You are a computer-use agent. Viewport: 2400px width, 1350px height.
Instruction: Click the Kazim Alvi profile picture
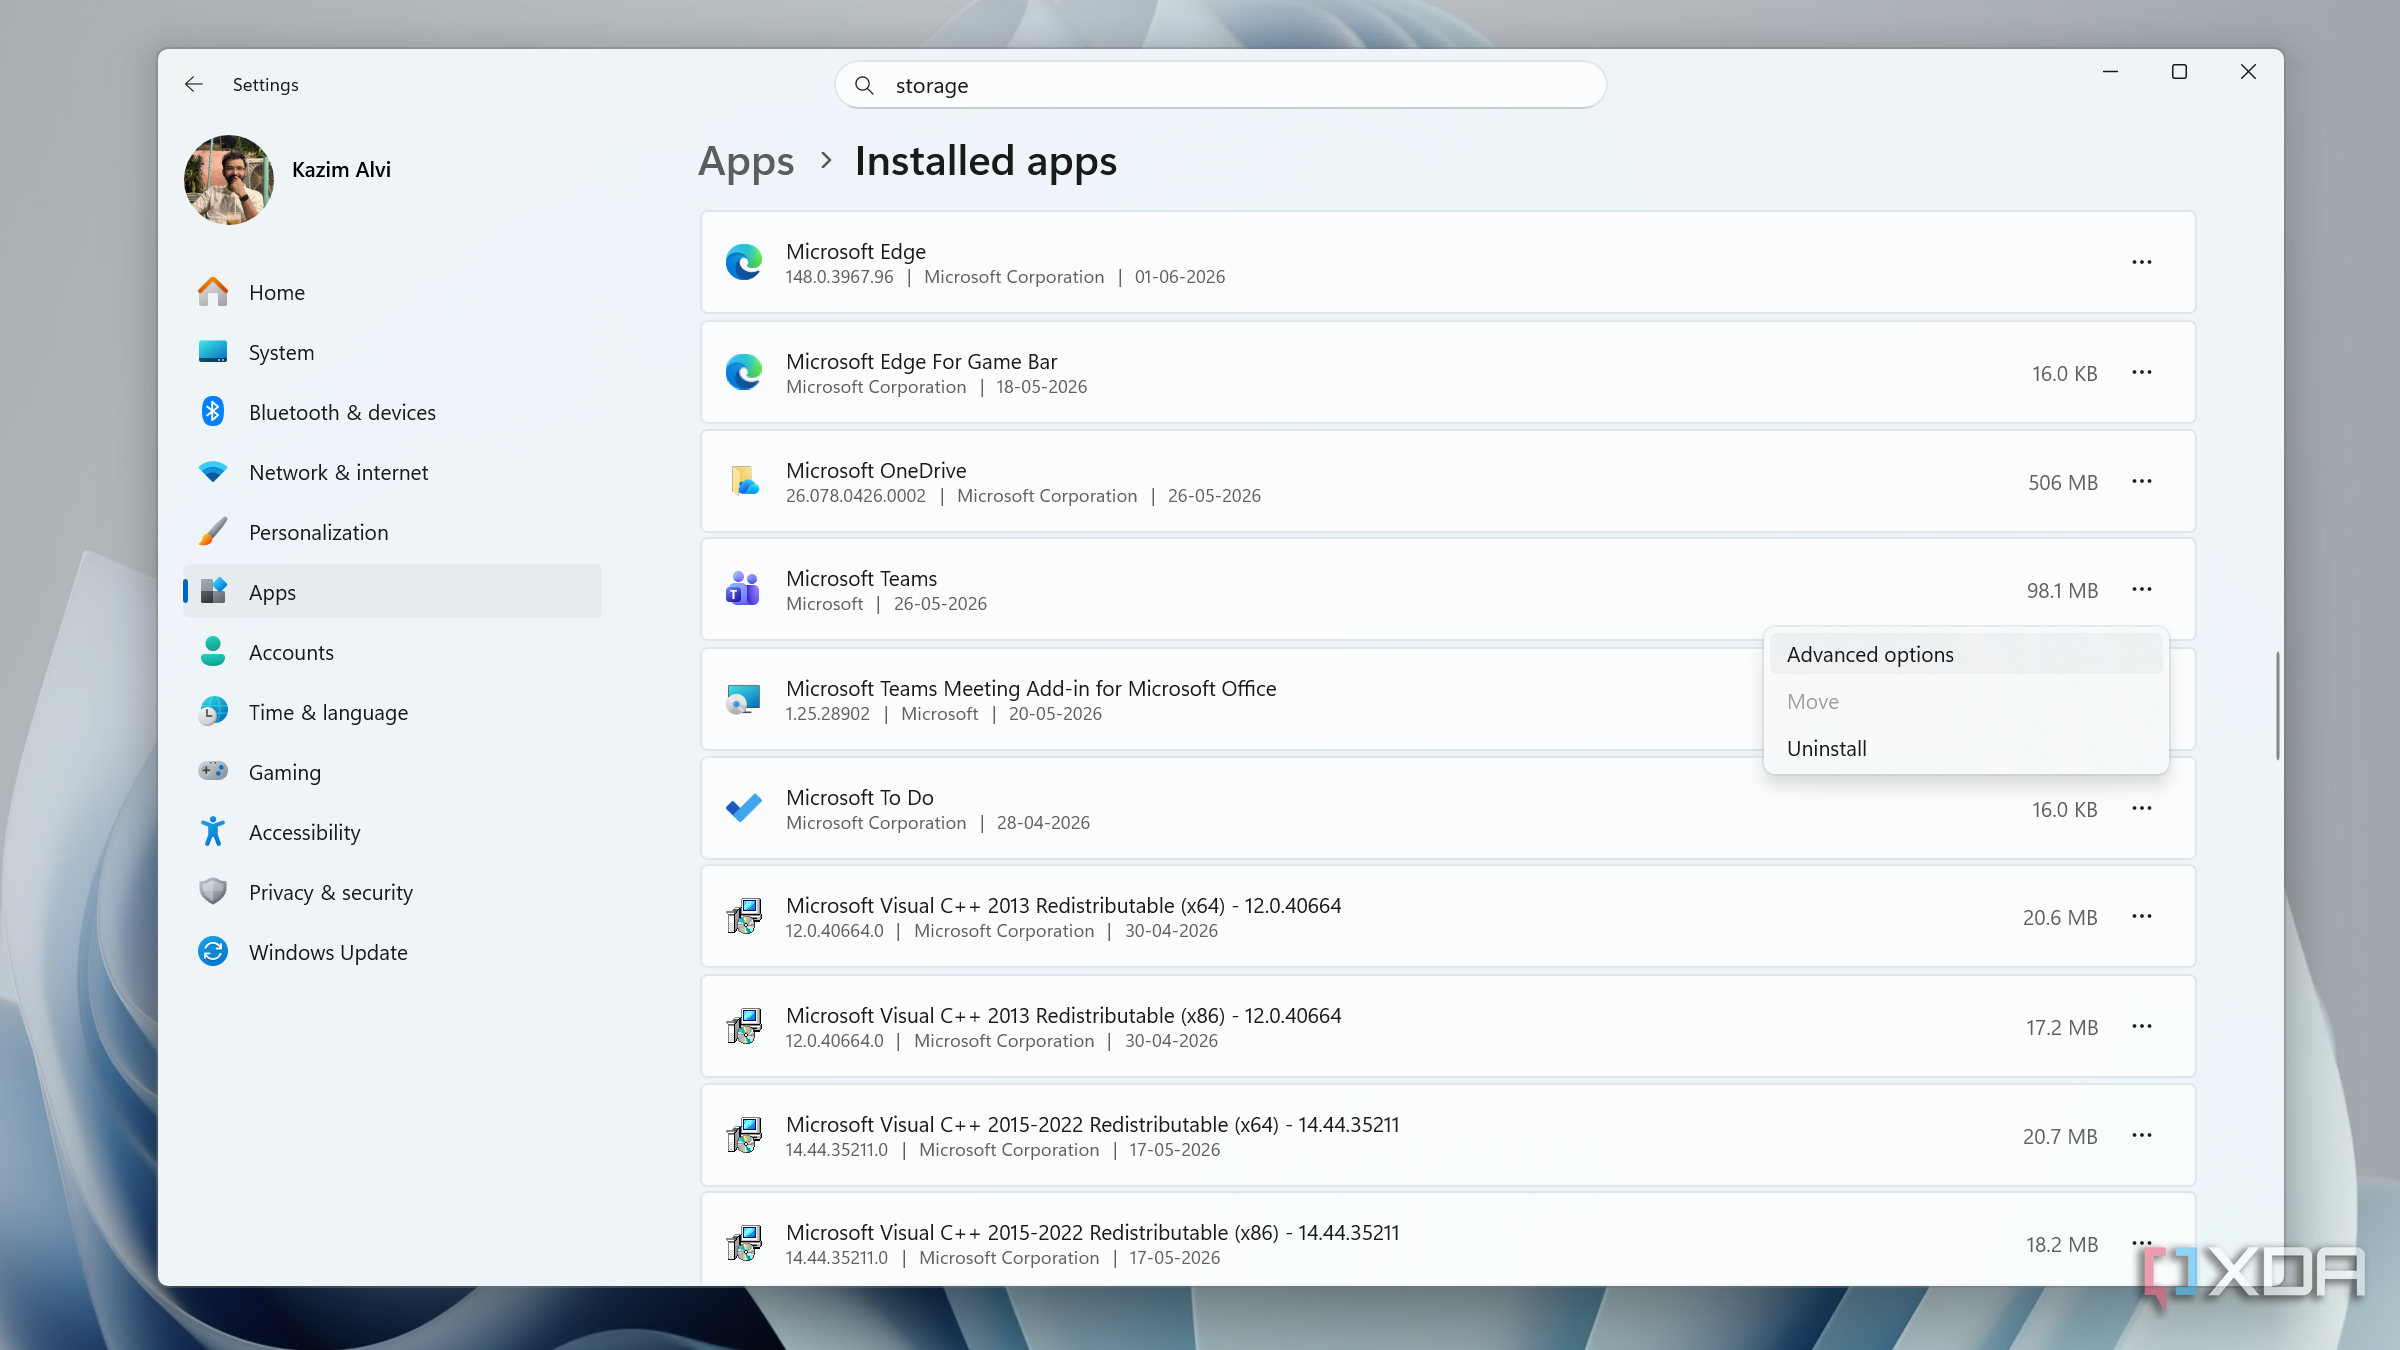[229, 180]
